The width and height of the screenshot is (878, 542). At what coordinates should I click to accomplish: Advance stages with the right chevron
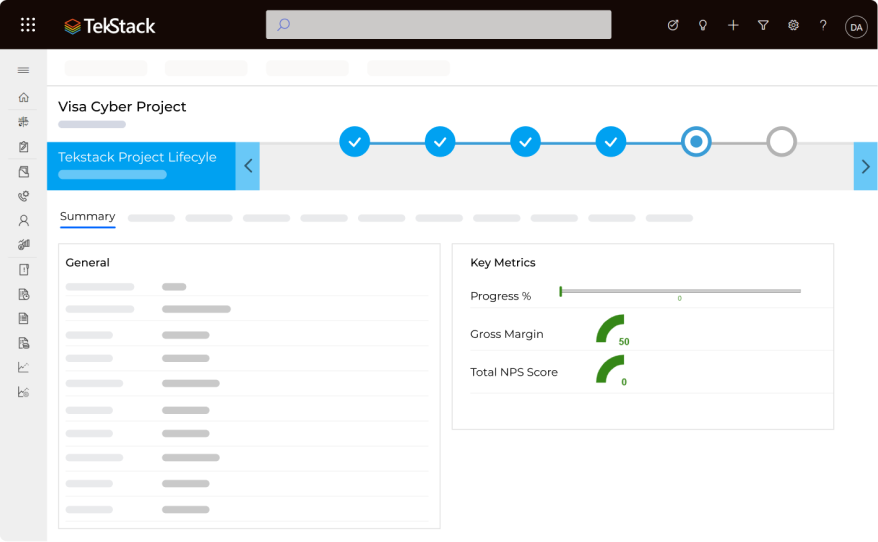[865, 166]
